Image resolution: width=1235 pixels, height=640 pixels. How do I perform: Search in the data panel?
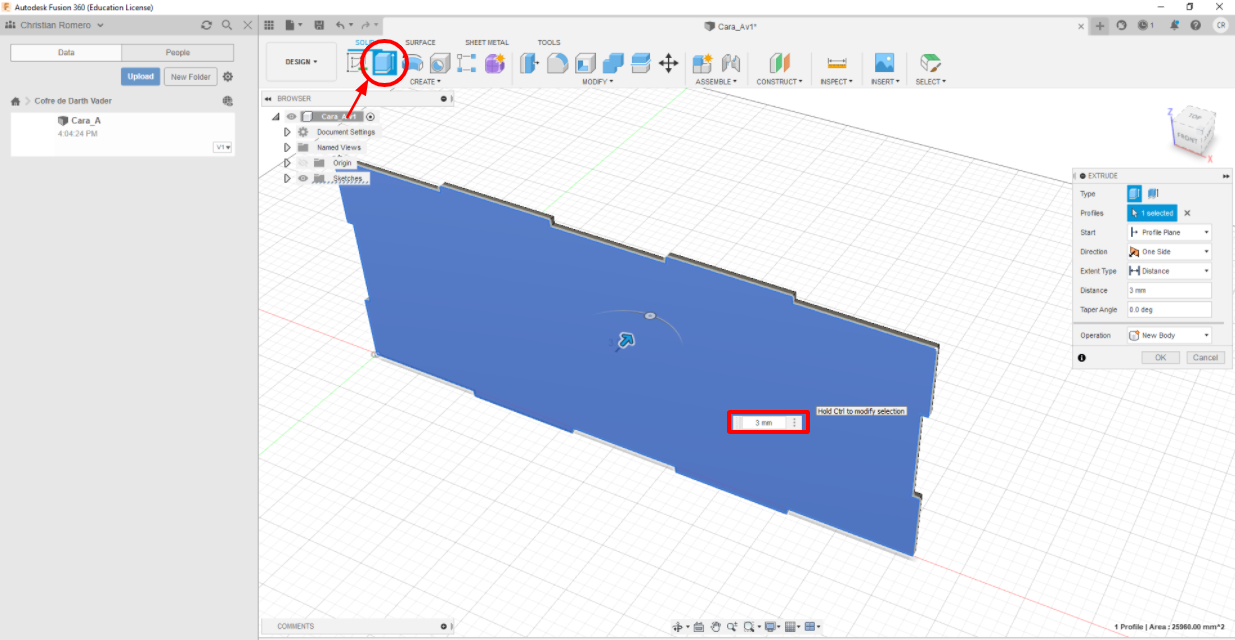pyautogui.click(x=227, y=25)
